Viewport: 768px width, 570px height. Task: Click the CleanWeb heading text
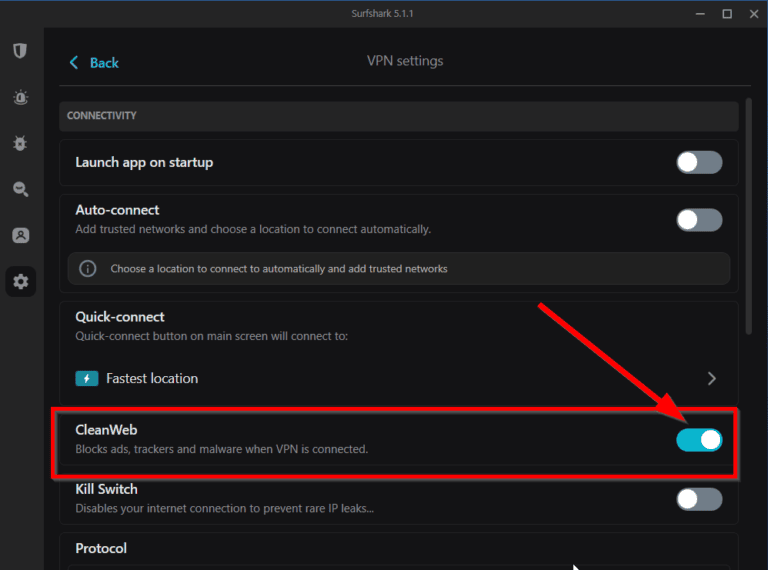(x=106, y=430)
